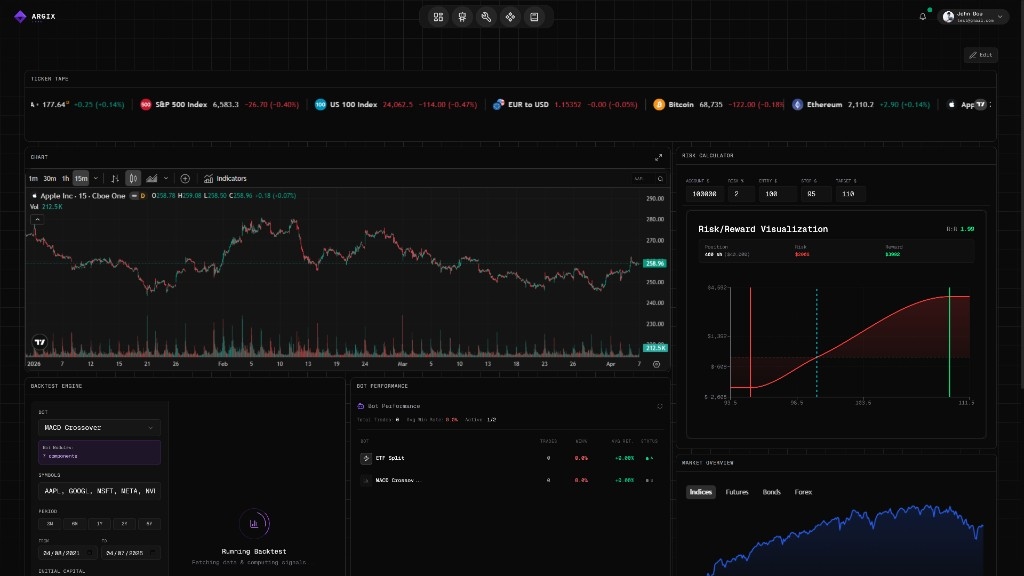1024x576 pixels.
Task: Edit the Stop $ field
Action: (x=816, y=194)
